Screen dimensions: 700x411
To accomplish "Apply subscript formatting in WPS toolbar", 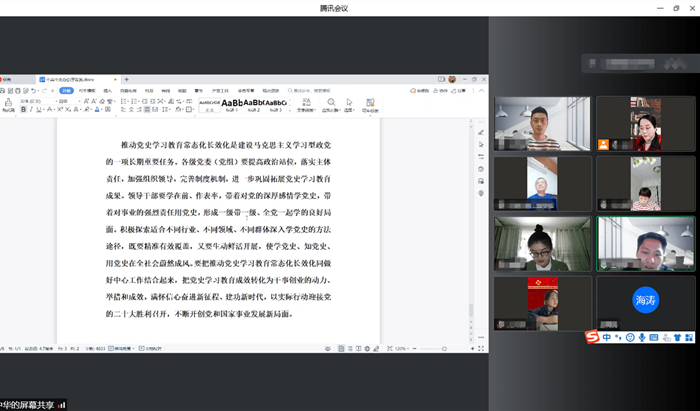I will tap(67, 109).
